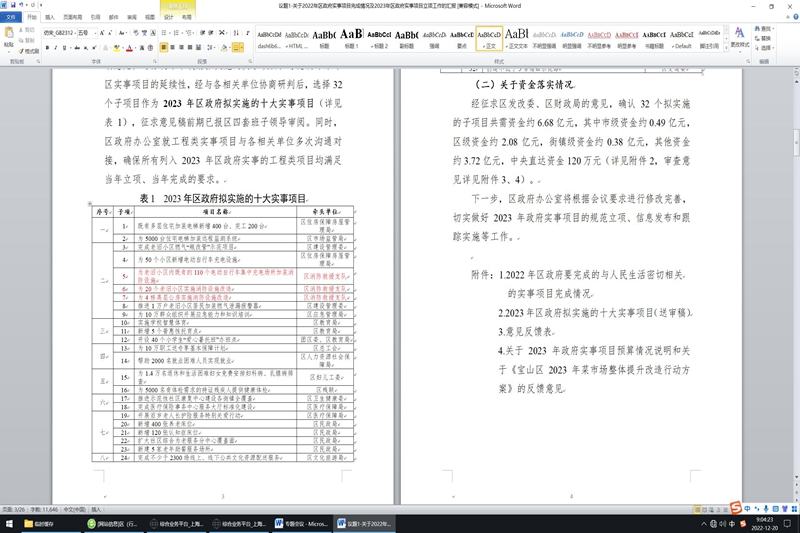
Task: Open the Line Spacing dropdown
Action: pyautogui.click(x=211, y=48)
